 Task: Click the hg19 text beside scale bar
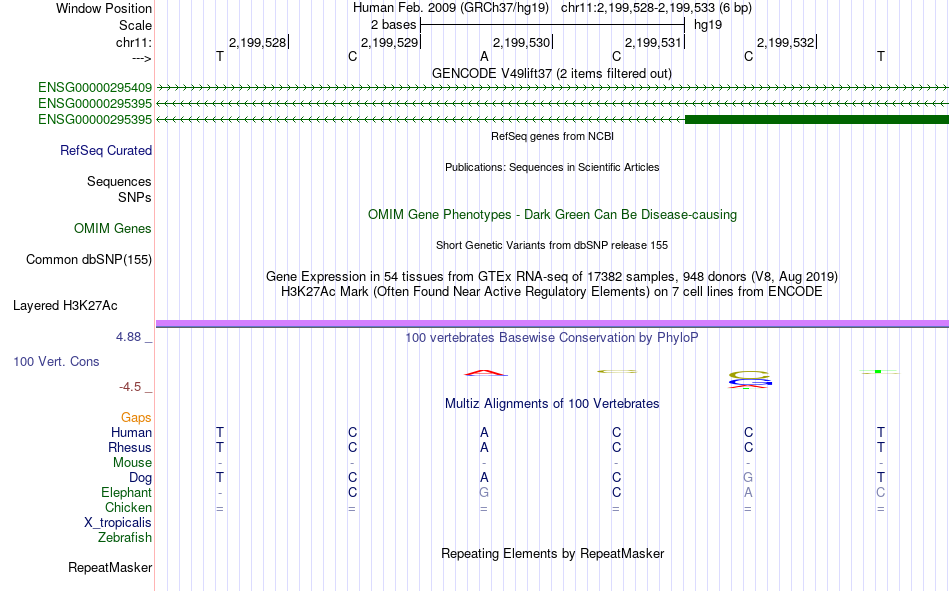pyautogui.click(x=708, y=25)
